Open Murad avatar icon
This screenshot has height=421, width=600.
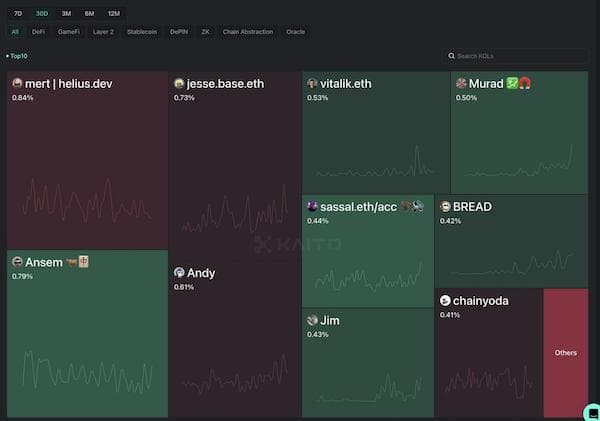pyautogui.click(x=461, y=83)
